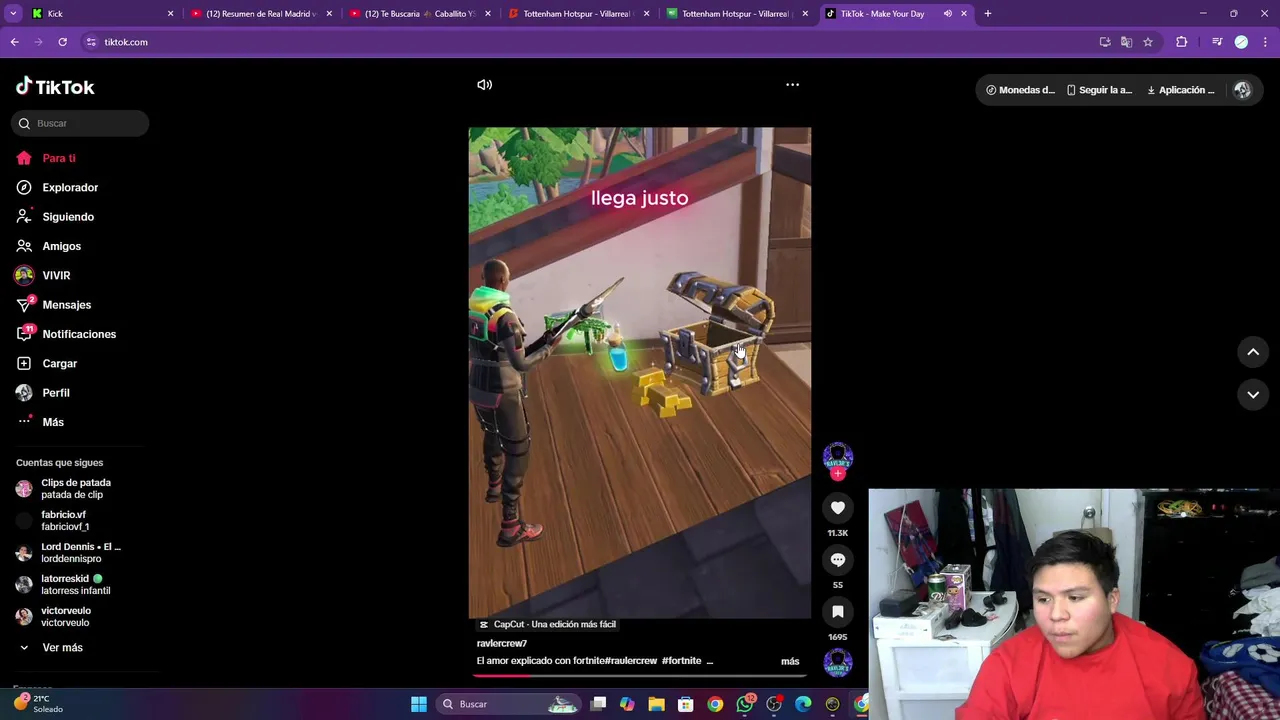Click Aplicación download button
This screenshot has width=1280, height=720.
coord(1180,90)
